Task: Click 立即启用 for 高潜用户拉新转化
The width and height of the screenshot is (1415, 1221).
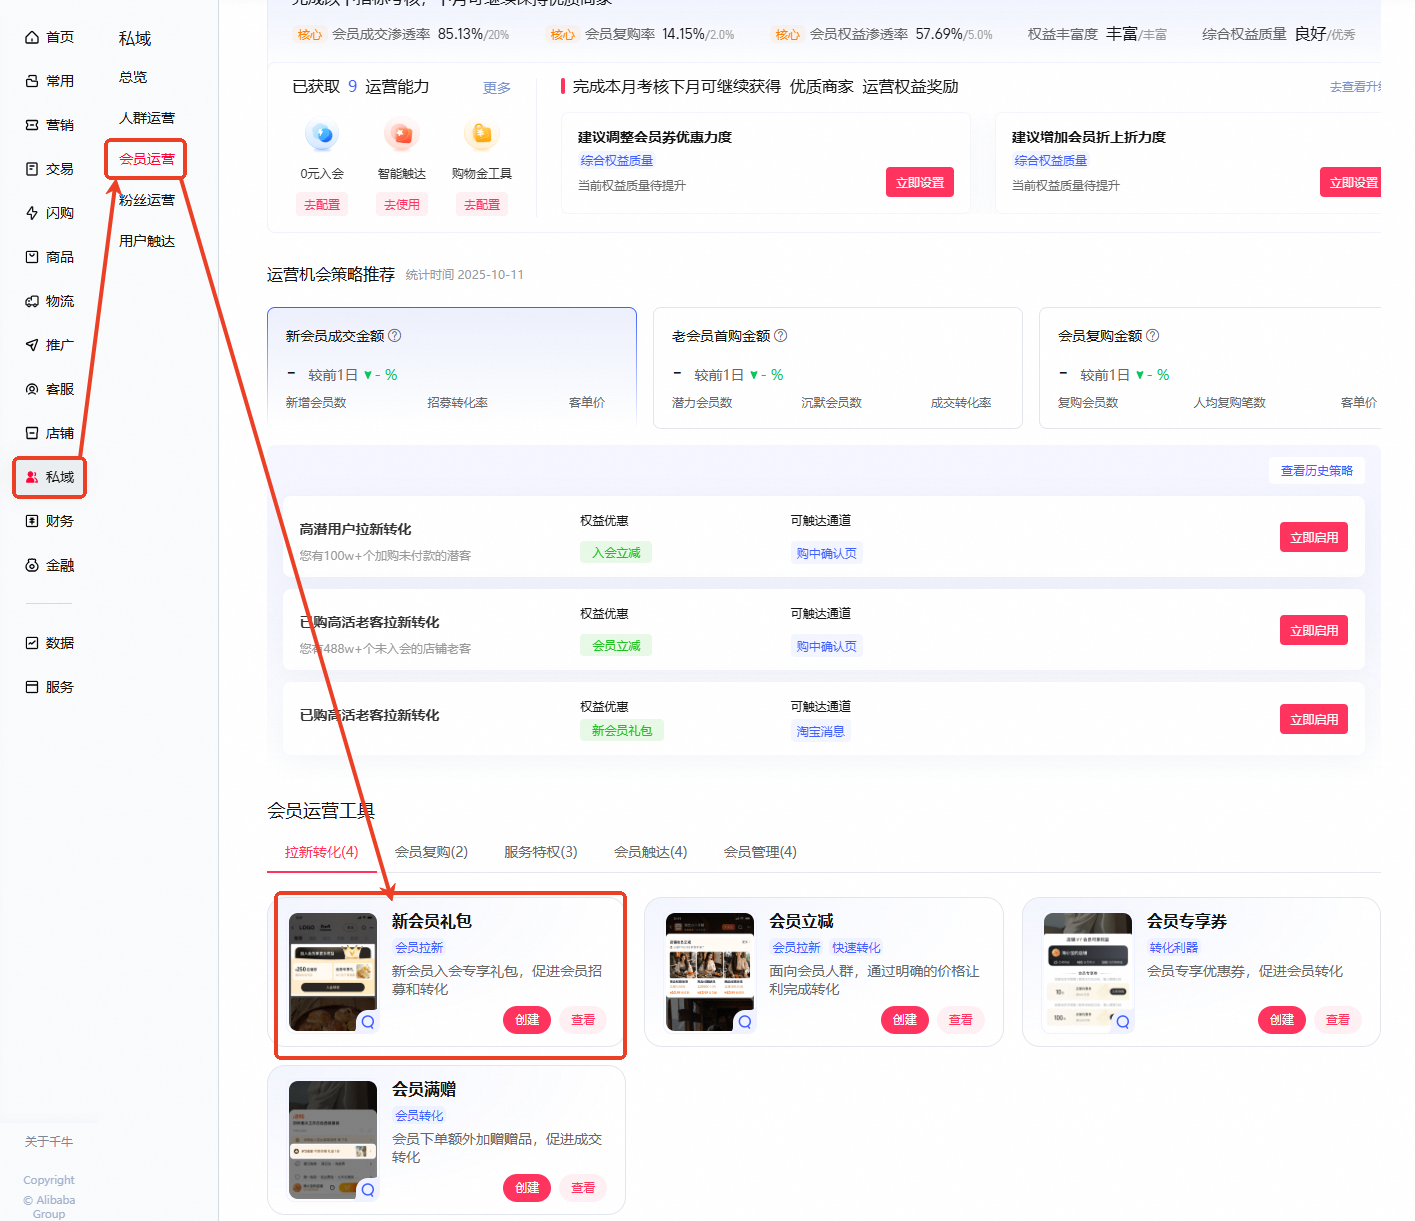Action: click(x=1314, y=537)
